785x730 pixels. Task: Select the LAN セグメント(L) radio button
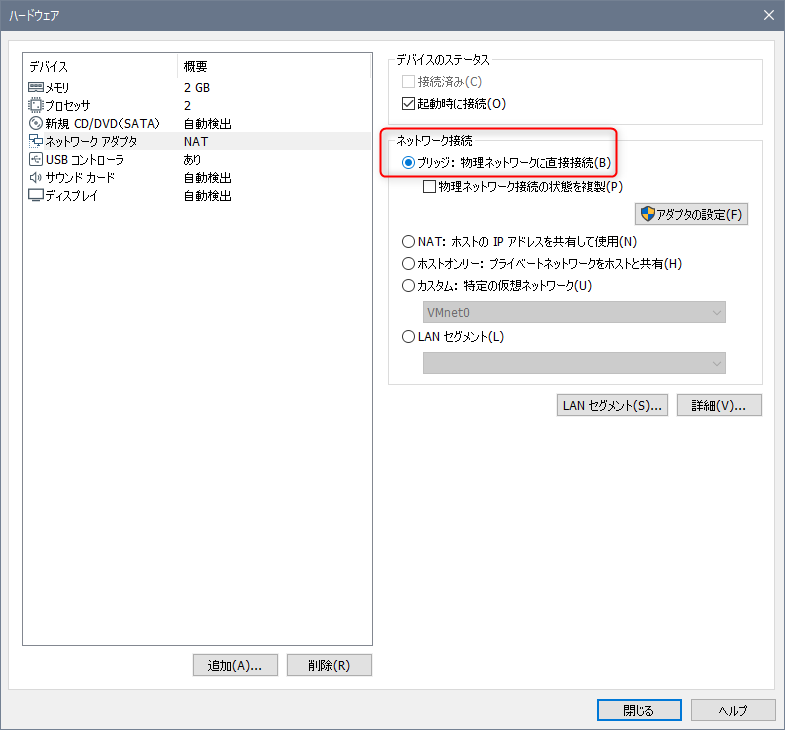click(409, 336)
